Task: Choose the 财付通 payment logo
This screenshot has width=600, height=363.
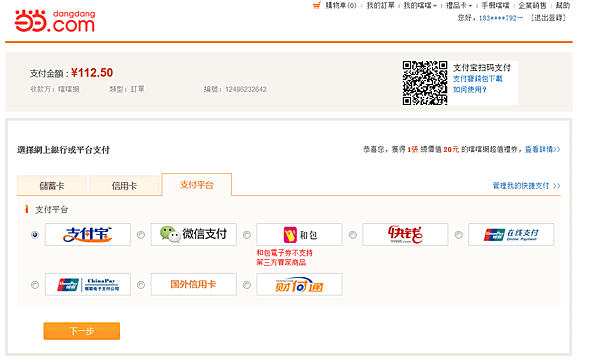Action: click(299, 284)
